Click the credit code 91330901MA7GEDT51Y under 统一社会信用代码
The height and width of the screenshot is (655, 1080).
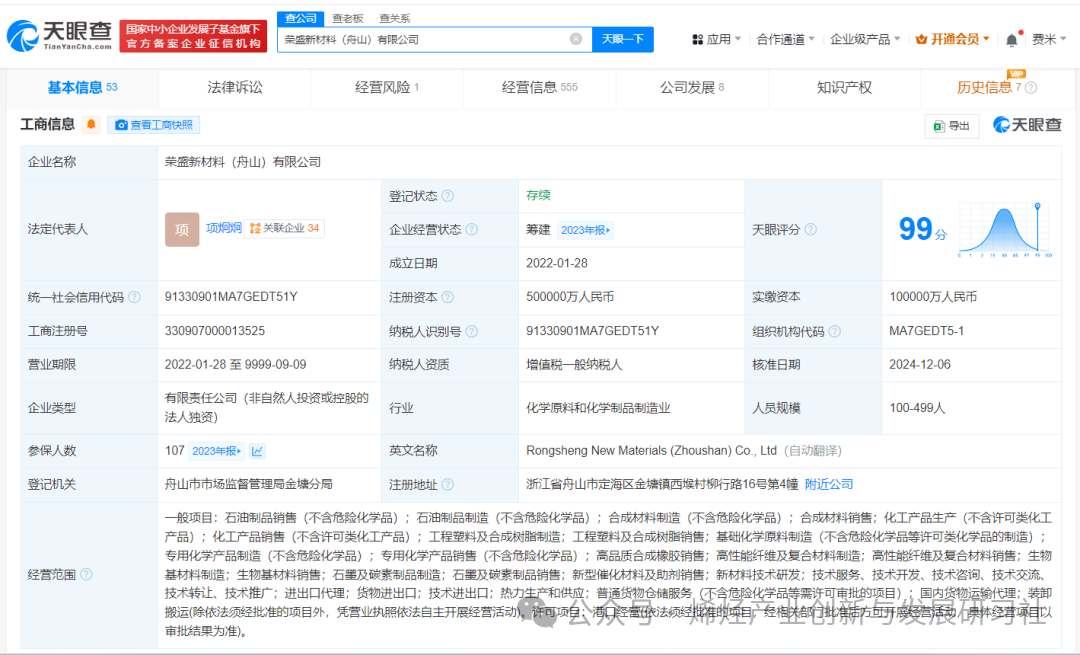click(231, 297)
